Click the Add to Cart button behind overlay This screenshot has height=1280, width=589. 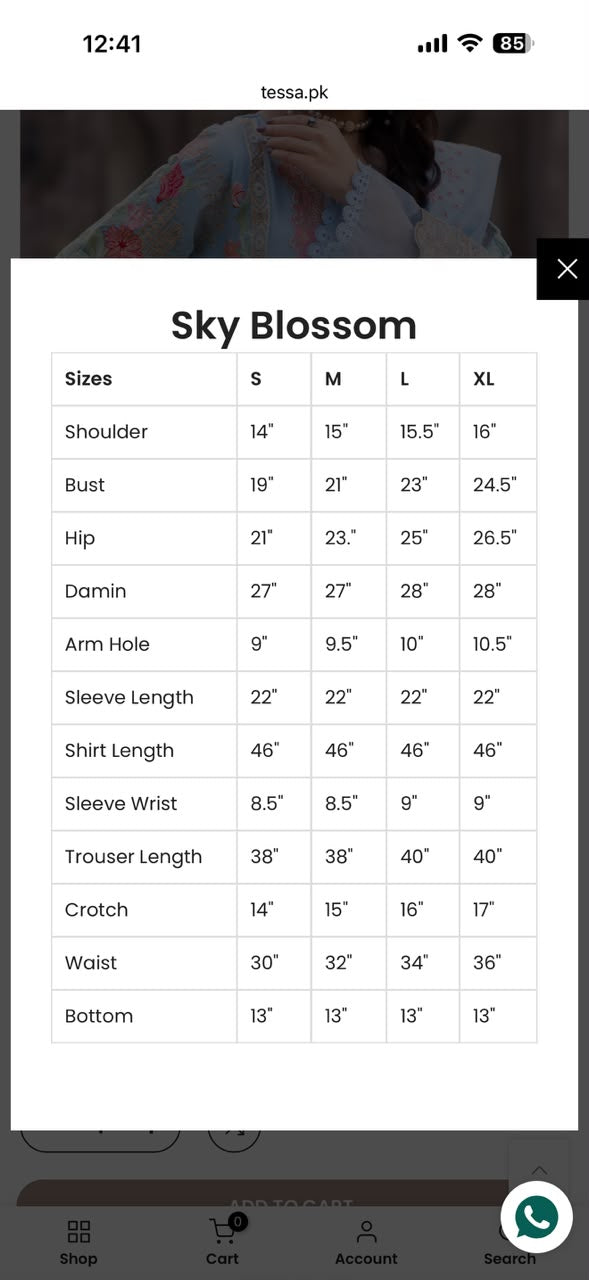tap(289, 1199)
